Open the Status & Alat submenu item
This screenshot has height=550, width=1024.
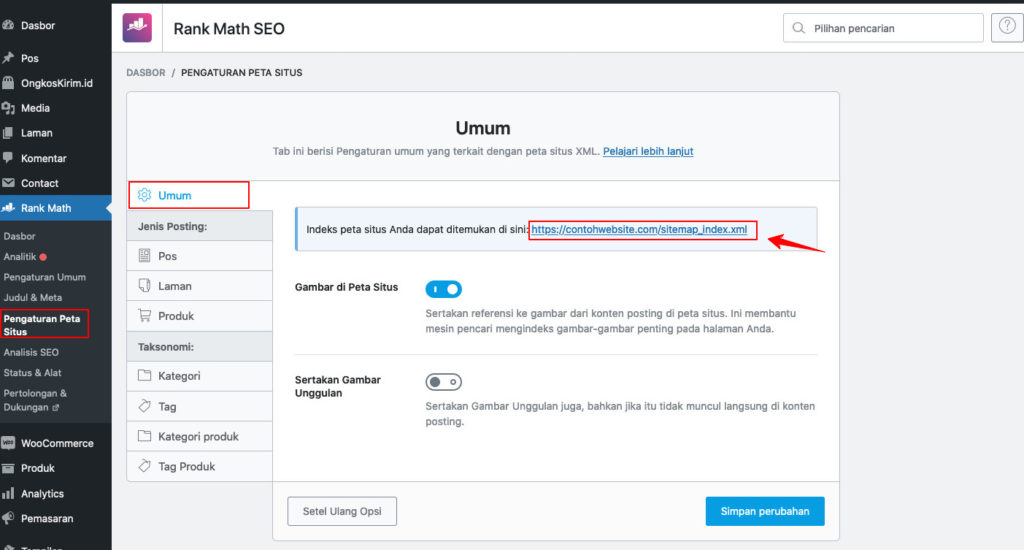point(32,372)
